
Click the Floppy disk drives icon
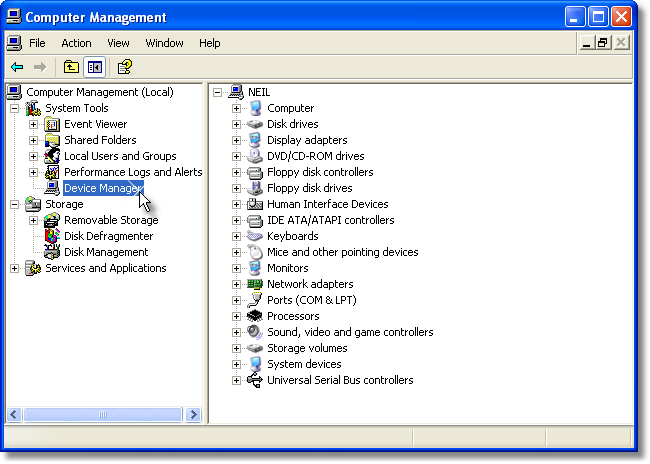tap(255, 188)
